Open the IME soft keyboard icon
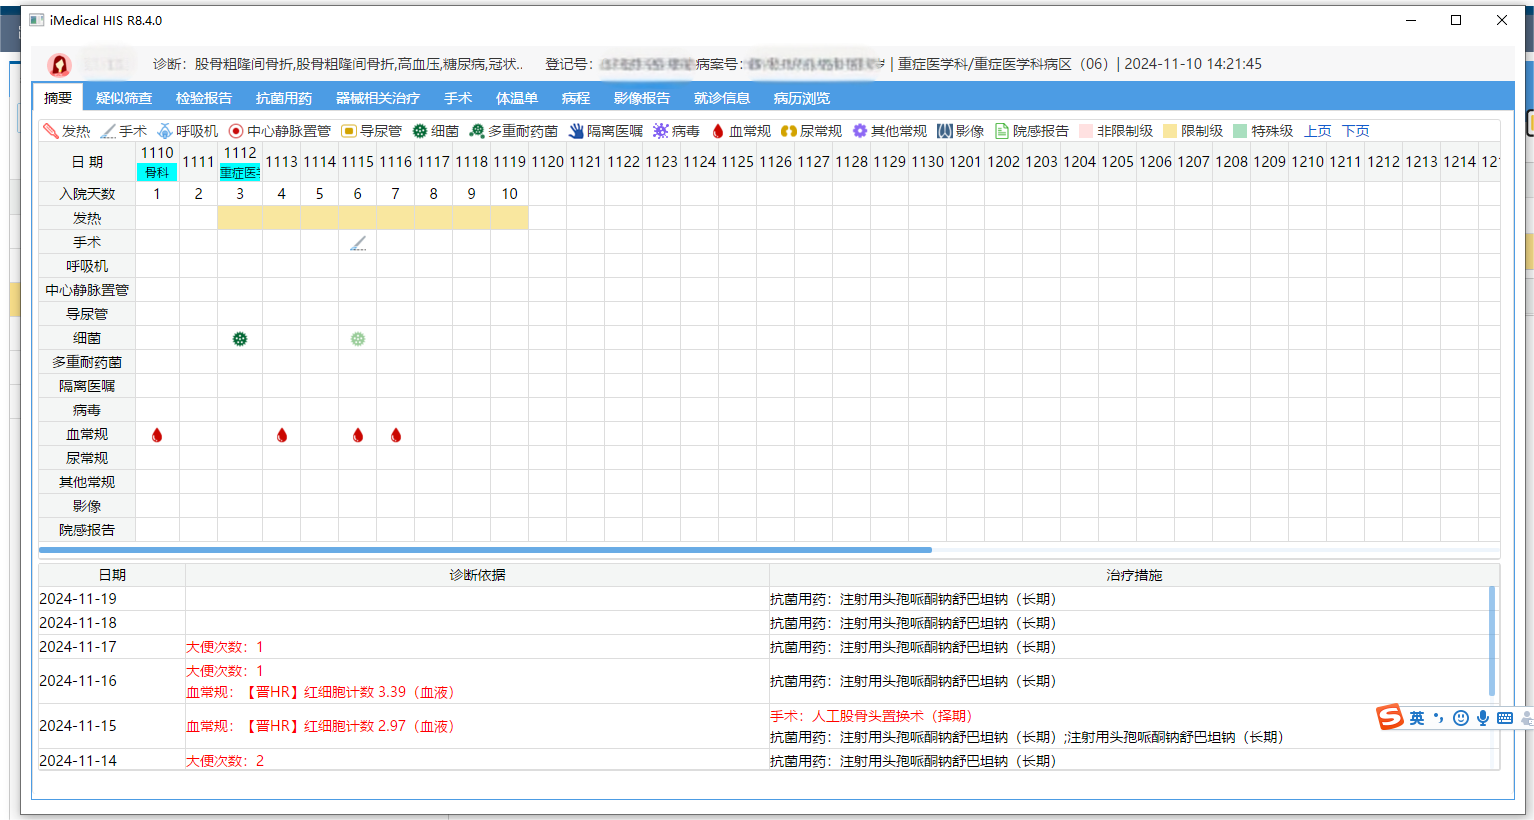Image resolution: width=1534 pixels, height=820 pixels. click(x=1505, y=718)
